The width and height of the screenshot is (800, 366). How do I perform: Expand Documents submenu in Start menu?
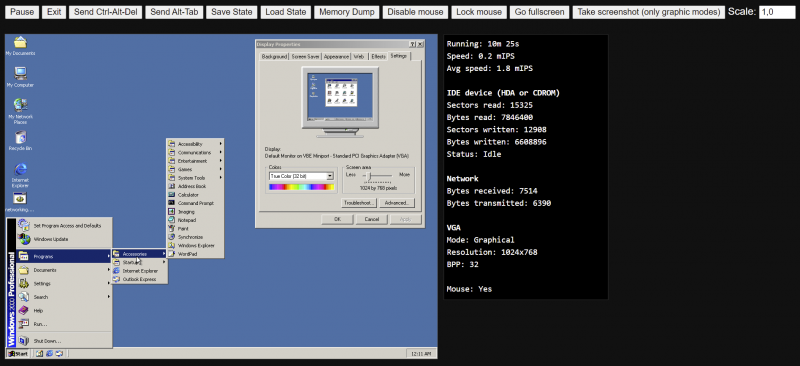point(64,270)
